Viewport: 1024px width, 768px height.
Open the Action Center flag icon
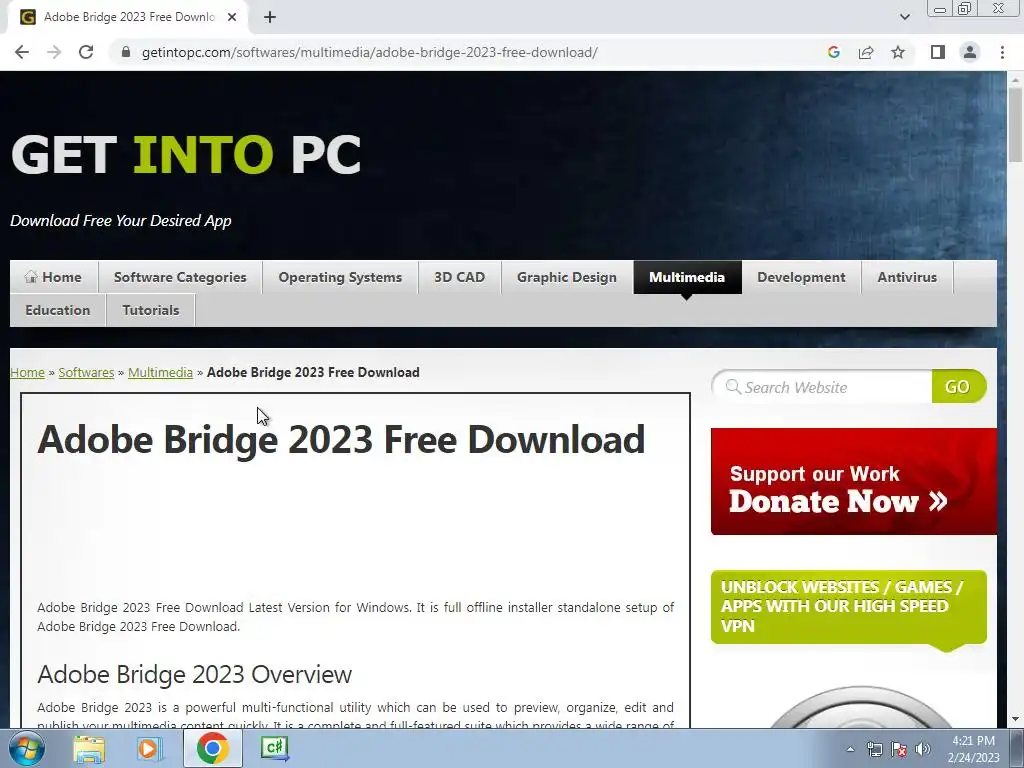(x=899, y=749)
